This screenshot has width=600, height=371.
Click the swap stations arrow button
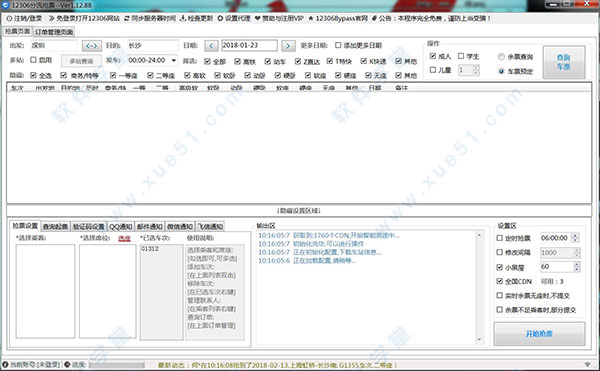click(92, 46)
